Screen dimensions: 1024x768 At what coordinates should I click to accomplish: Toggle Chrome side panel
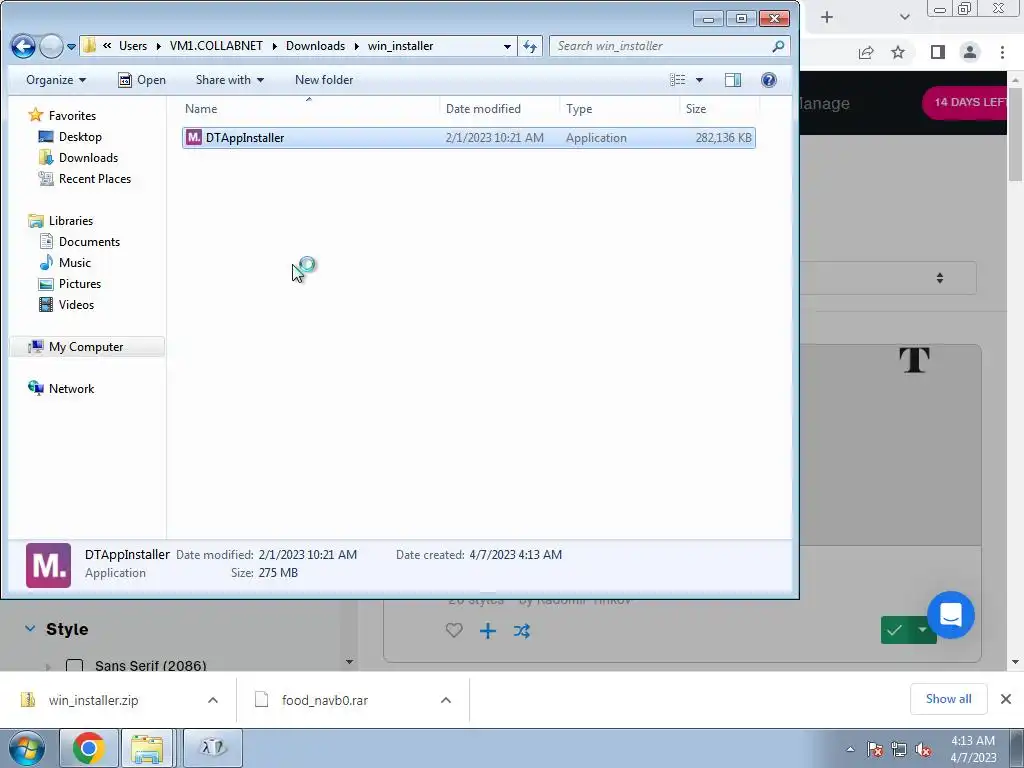click(938, 52)
